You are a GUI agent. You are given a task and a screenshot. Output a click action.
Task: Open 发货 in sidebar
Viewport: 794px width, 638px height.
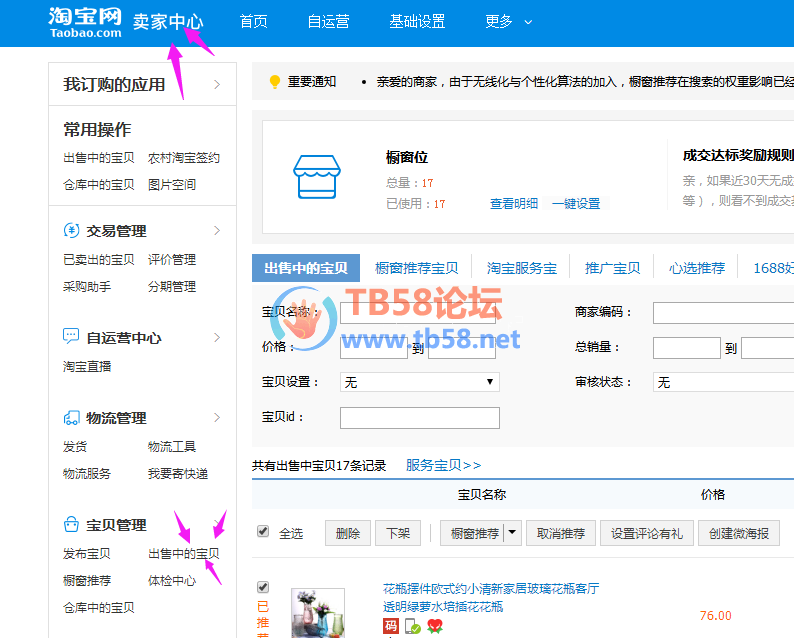(75, 447)
